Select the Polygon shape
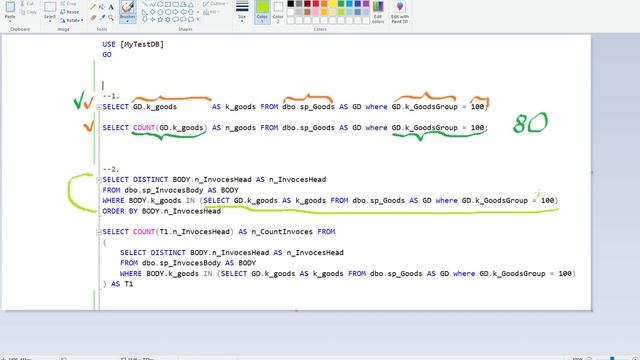The width and height of the screenshot is (640, 360). (x=183, y=4)
